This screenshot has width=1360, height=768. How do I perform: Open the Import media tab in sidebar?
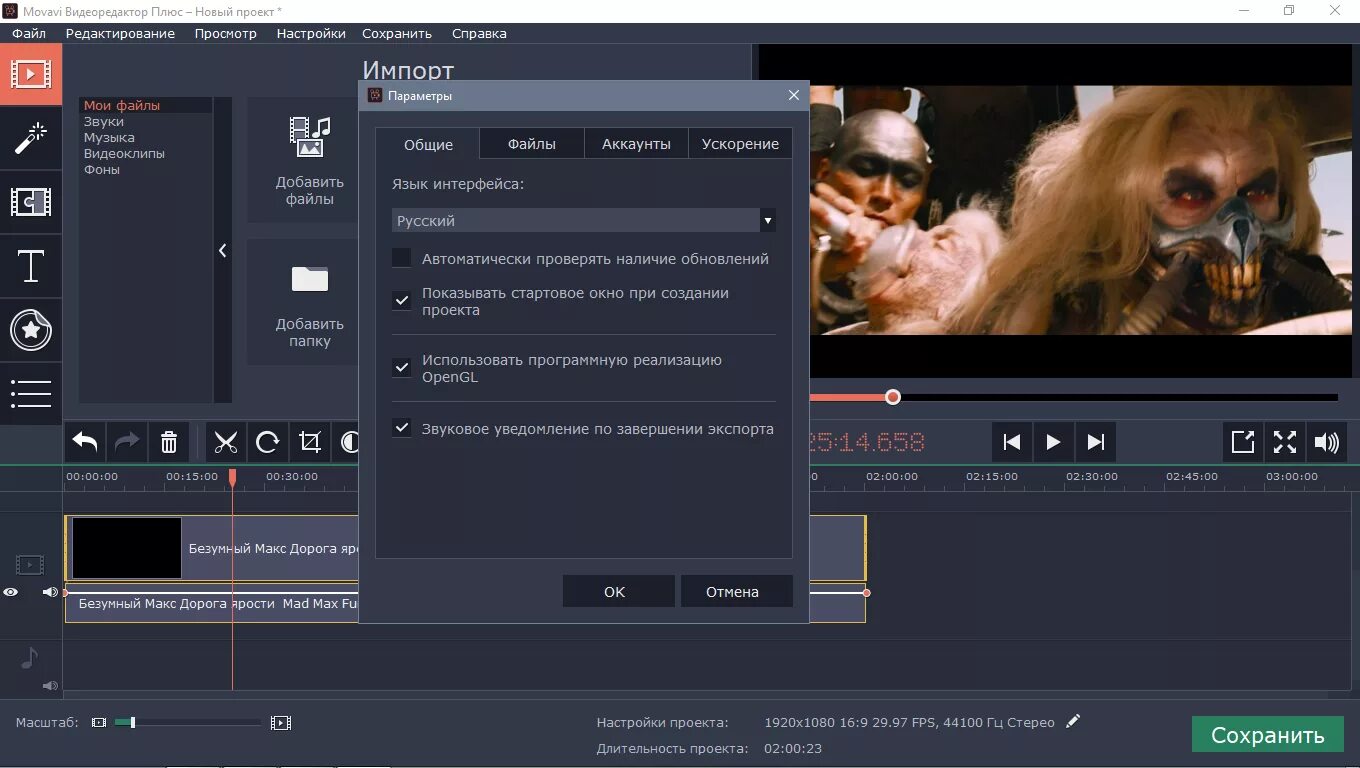[x=31, y=74]
